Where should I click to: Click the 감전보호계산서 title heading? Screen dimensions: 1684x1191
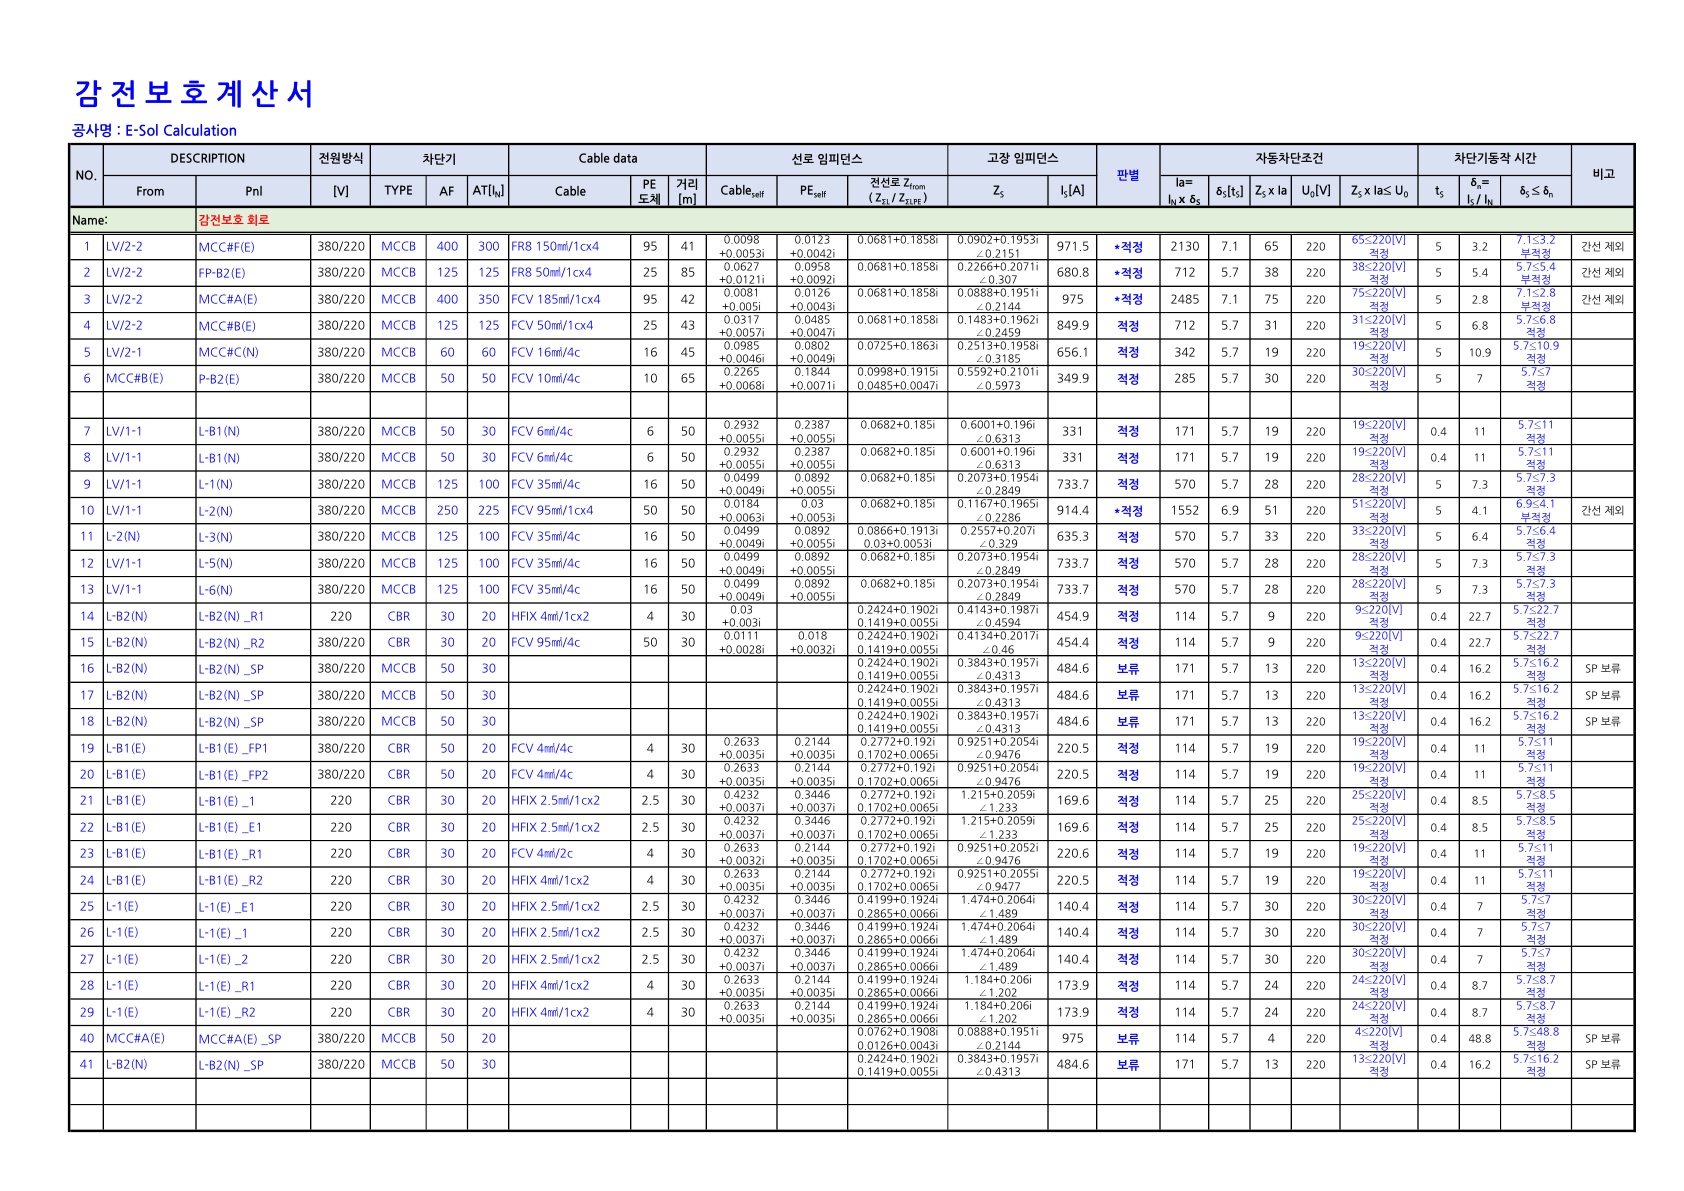point(194,94)
